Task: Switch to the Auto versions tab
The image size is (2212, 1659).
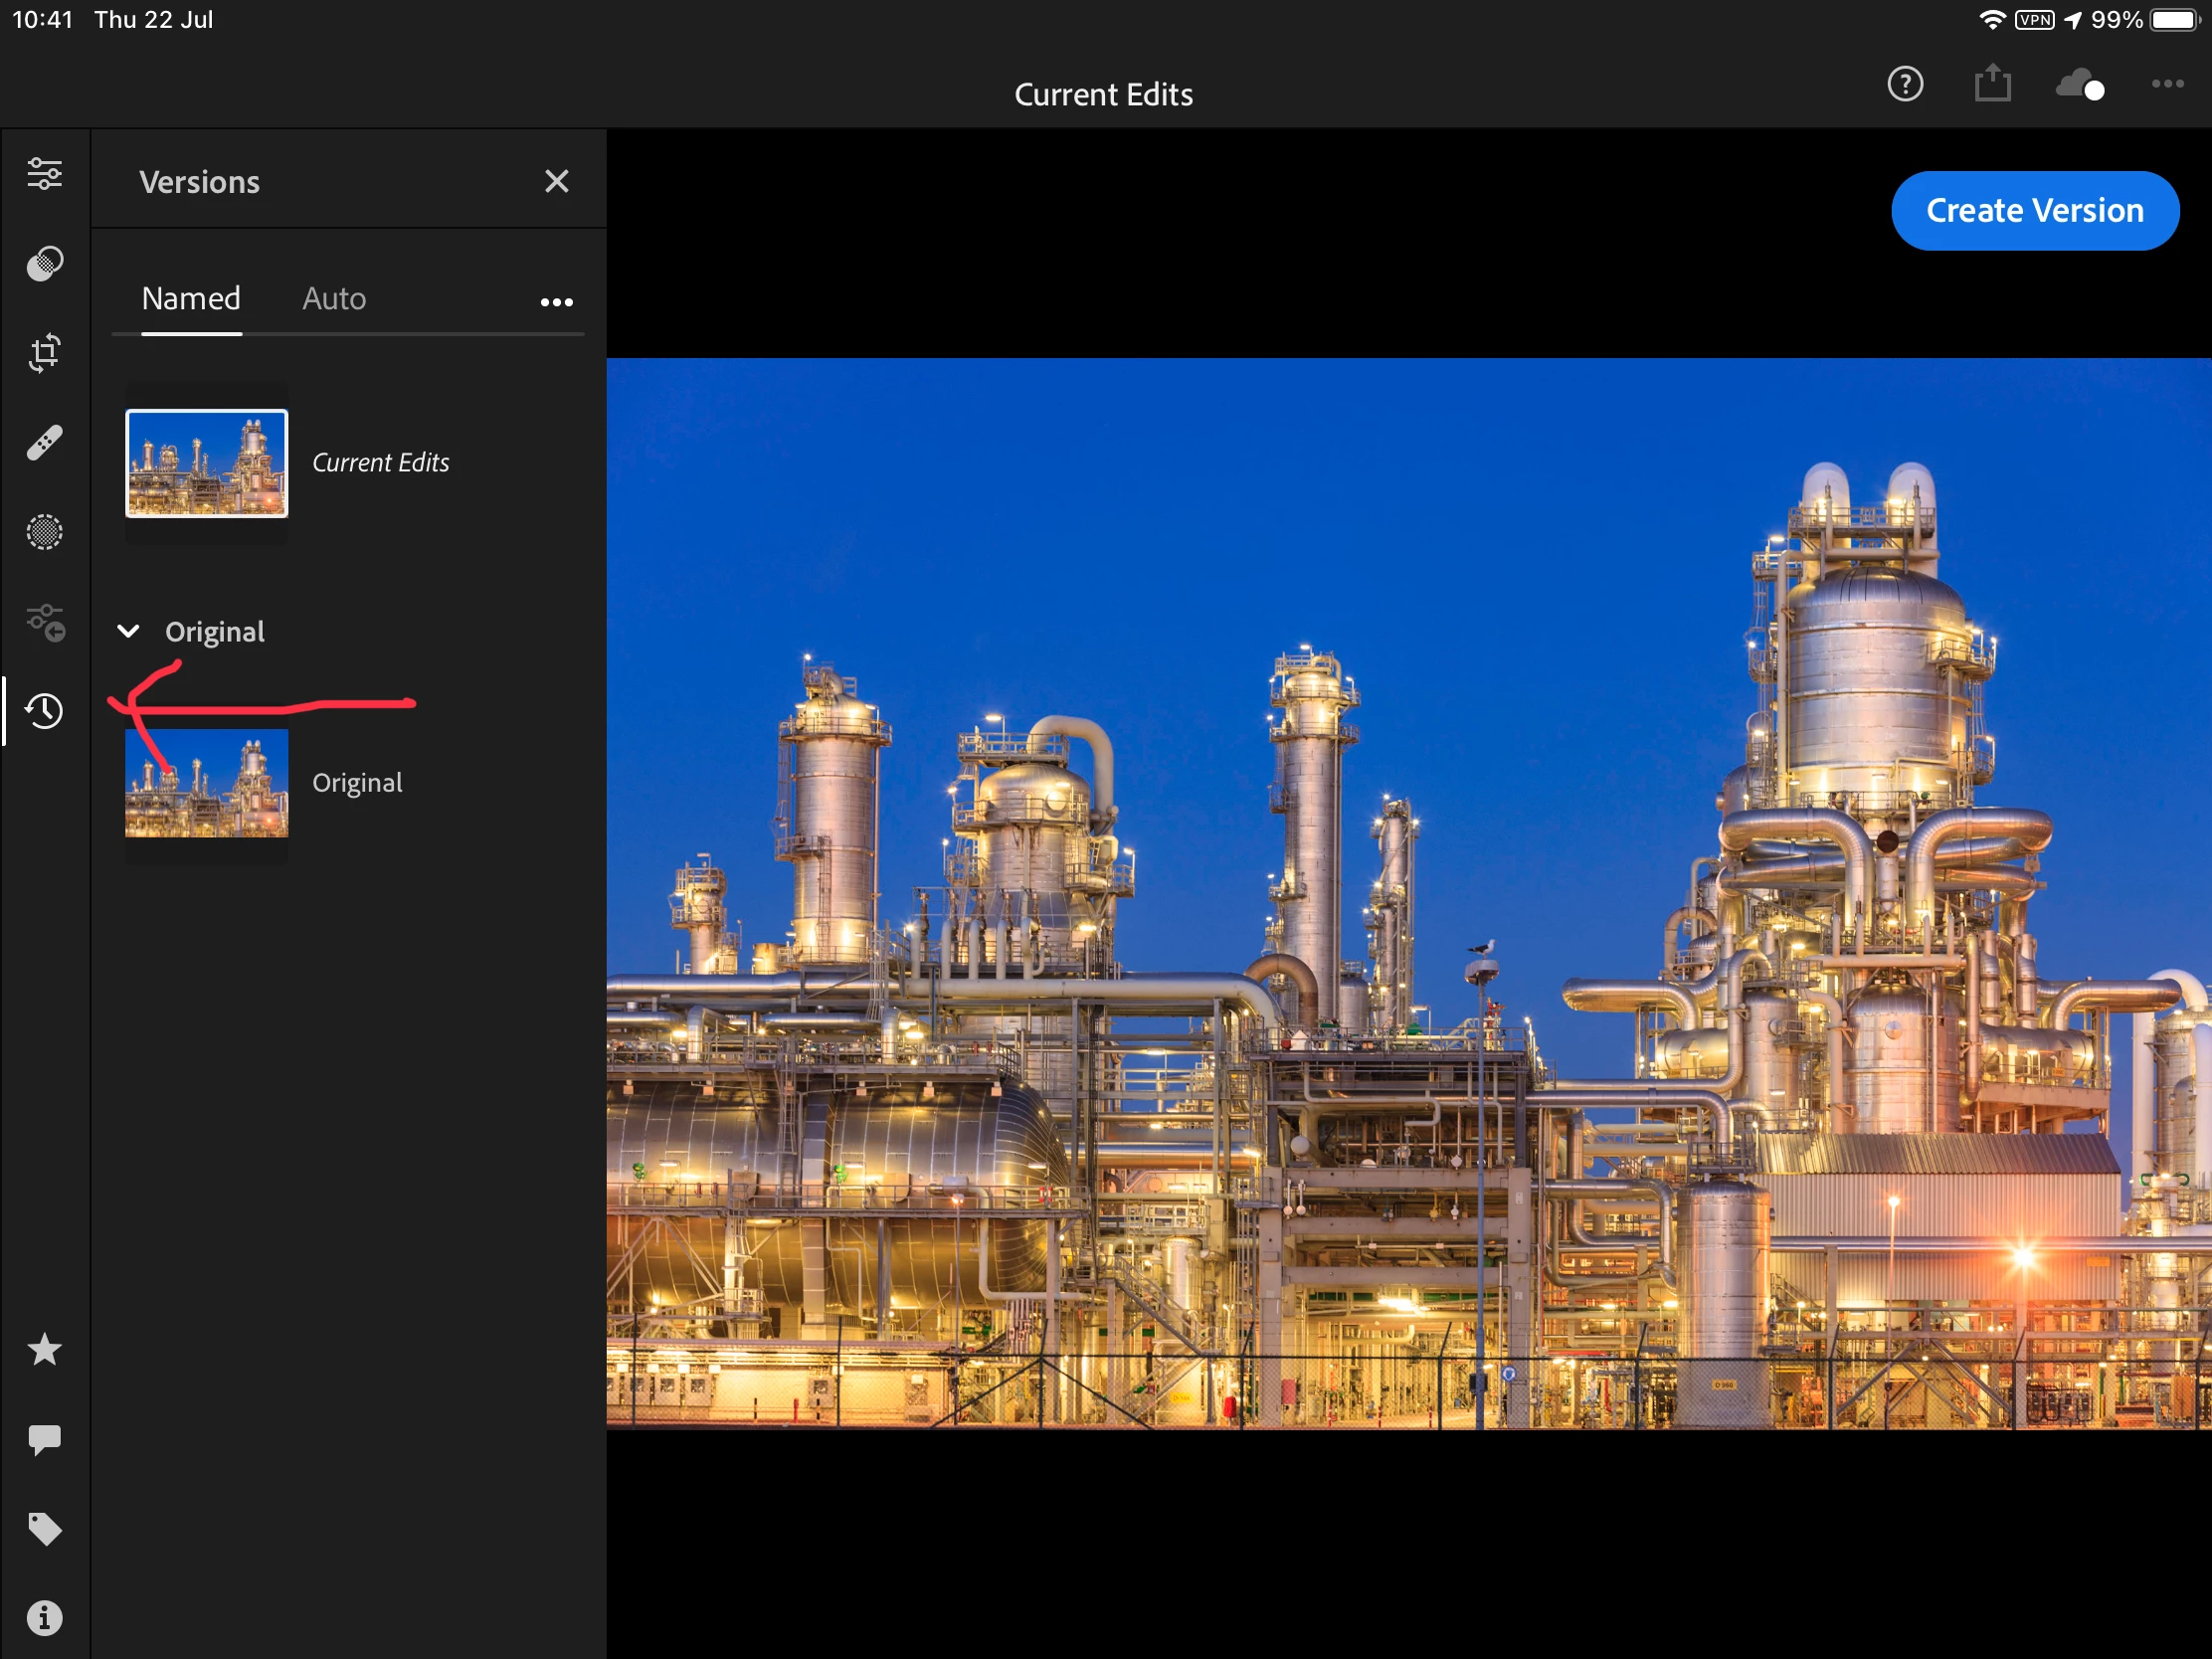Action: coord(334,299)
